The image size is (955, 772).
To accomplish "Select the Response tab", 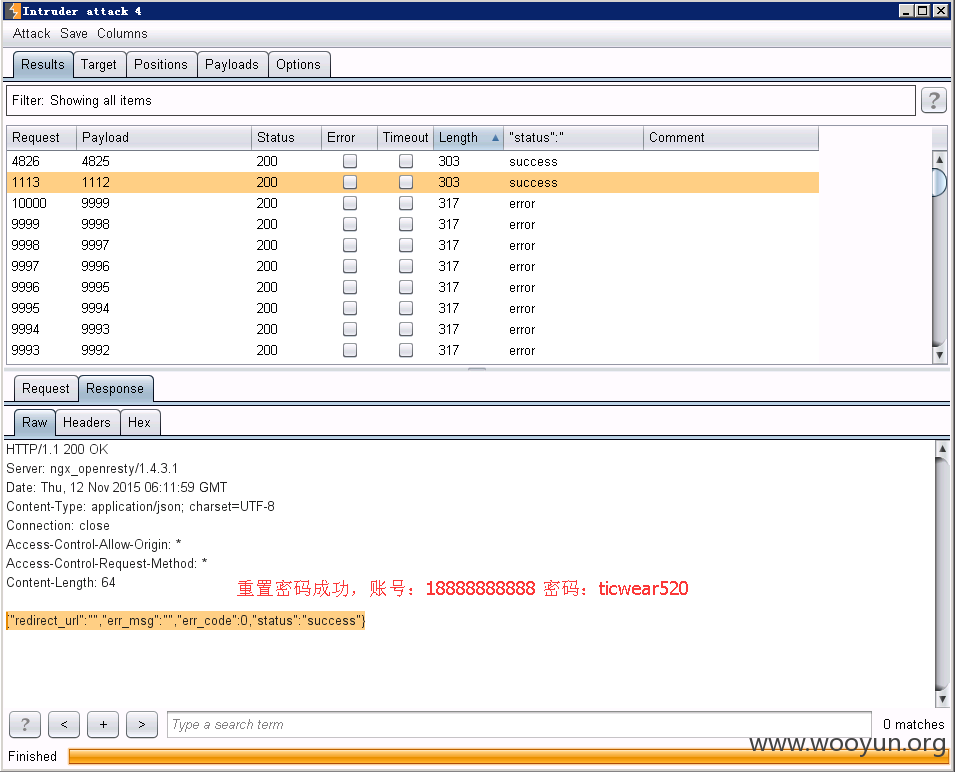I will coord(115,388).
